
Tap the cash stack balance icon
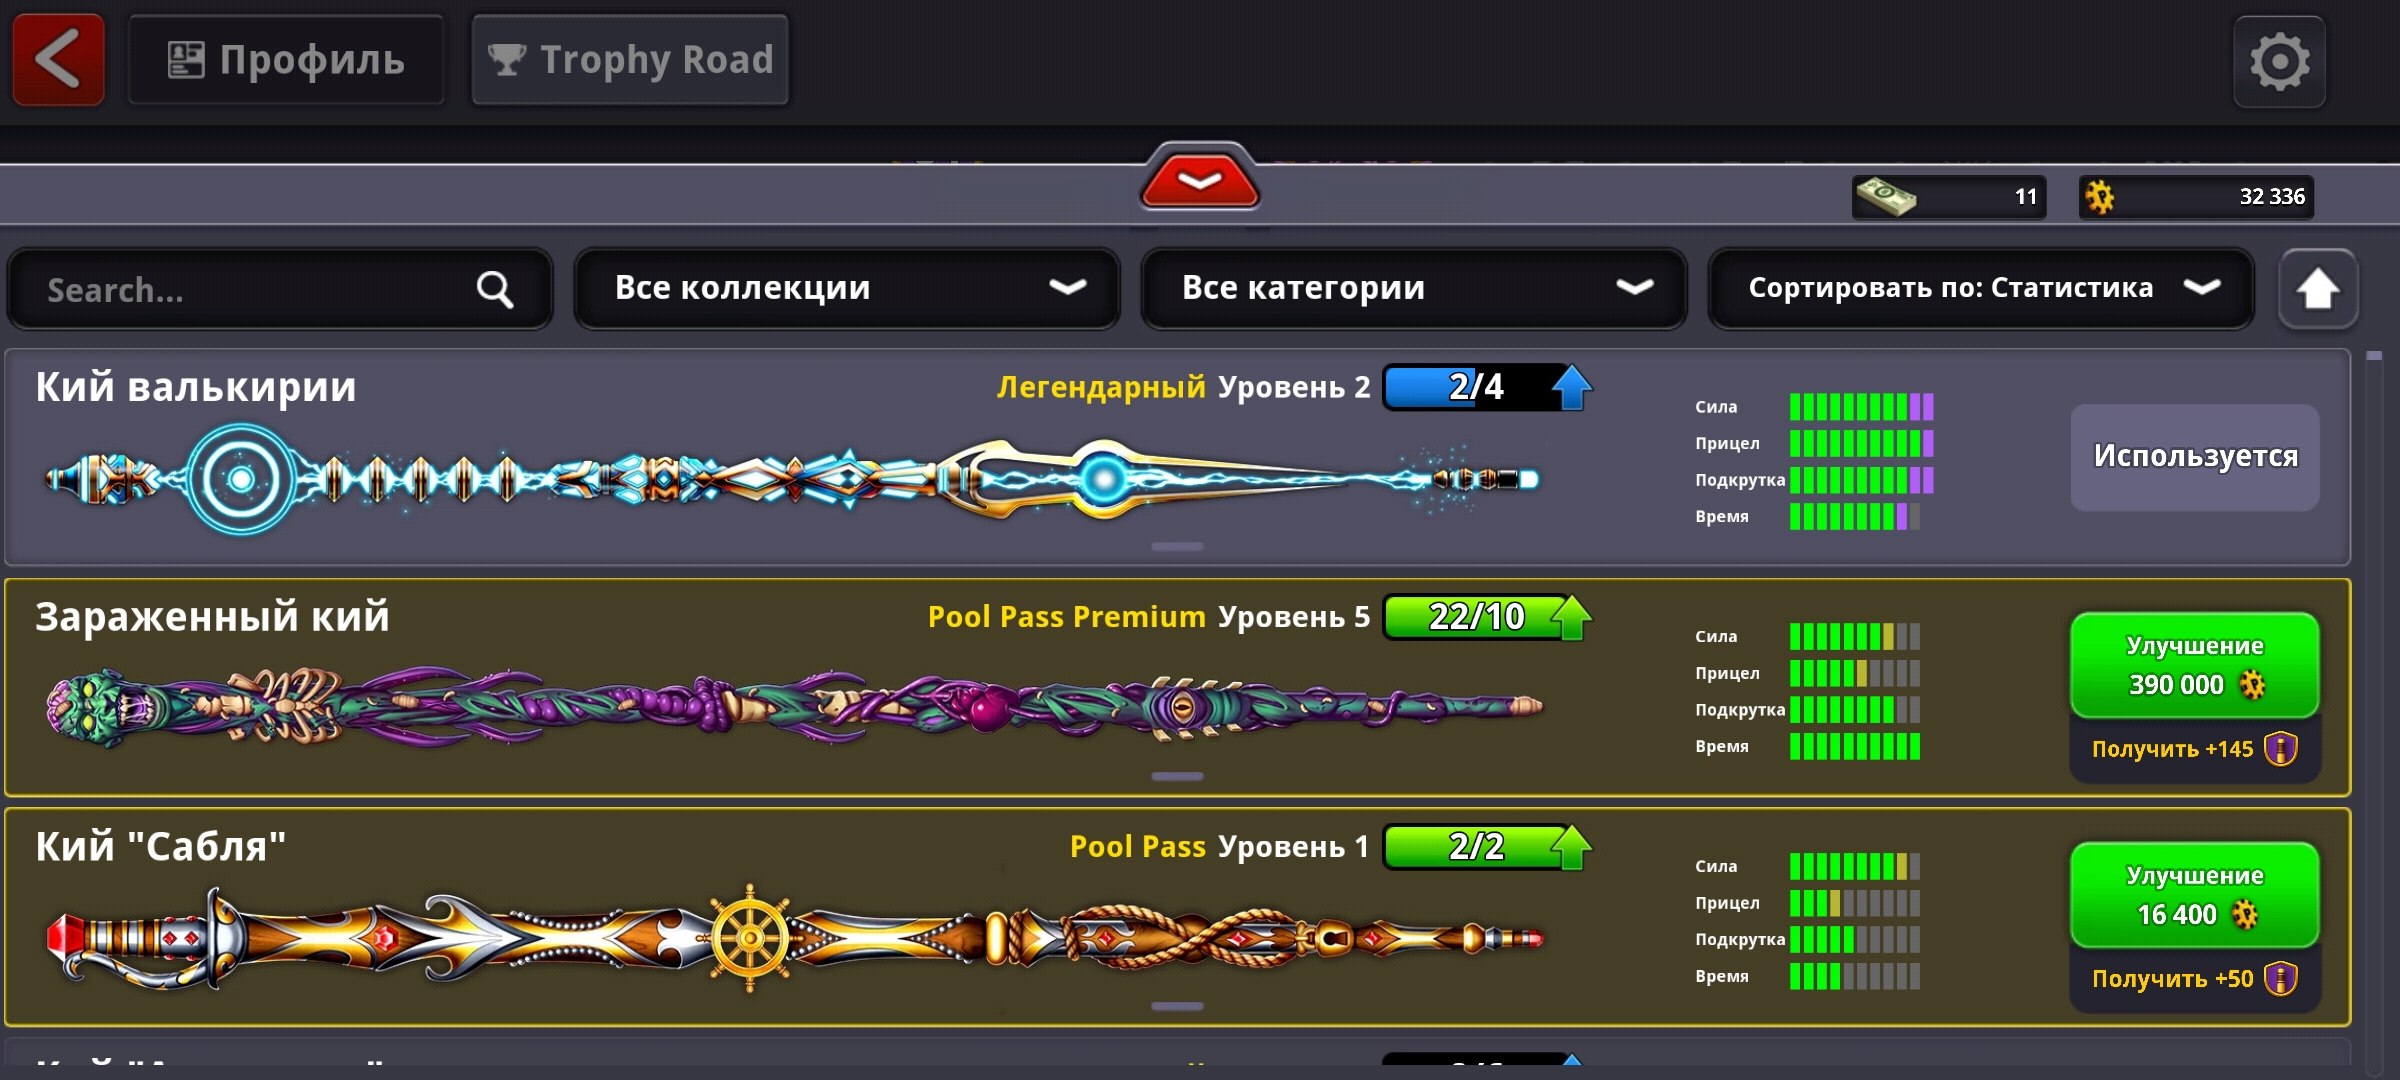(1885, 196)
